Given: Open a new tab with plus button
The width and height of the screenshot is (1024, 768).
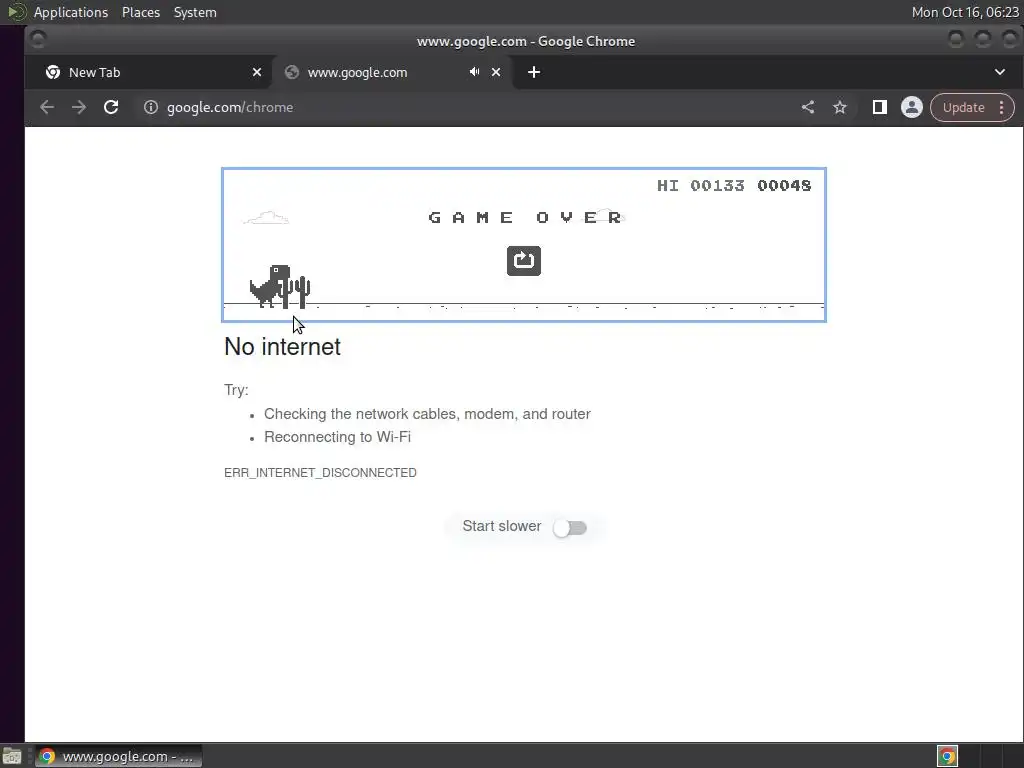Looking at the screenshot, I should [x=534, y=72].
